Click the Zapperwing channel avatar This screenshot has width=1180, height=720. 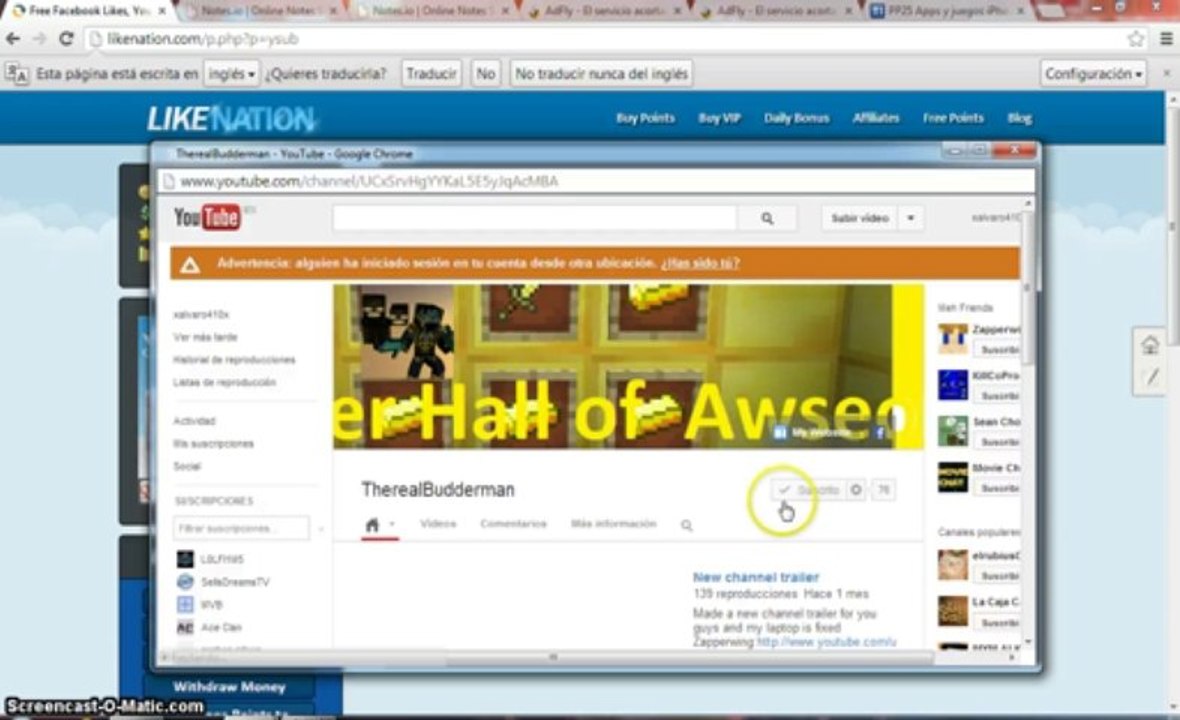[953, 339]
